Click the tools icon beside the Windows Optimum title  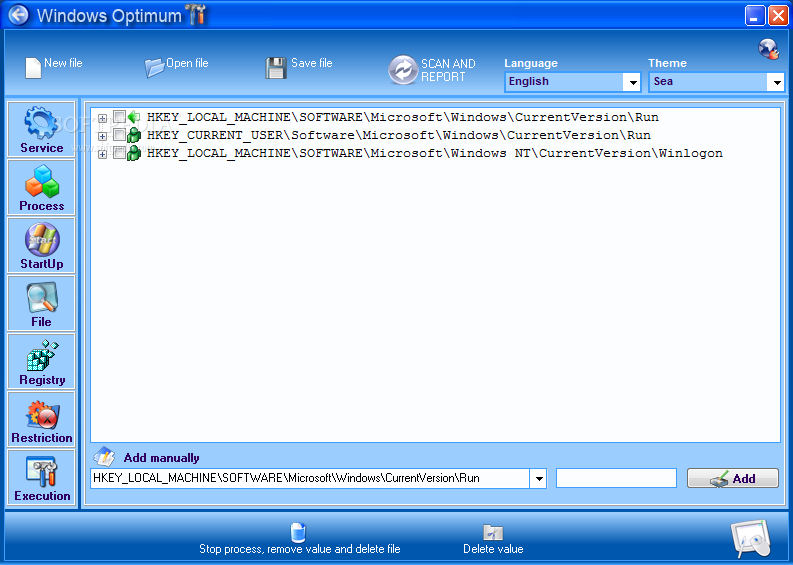pyautogui.click(x=197, y=14)
